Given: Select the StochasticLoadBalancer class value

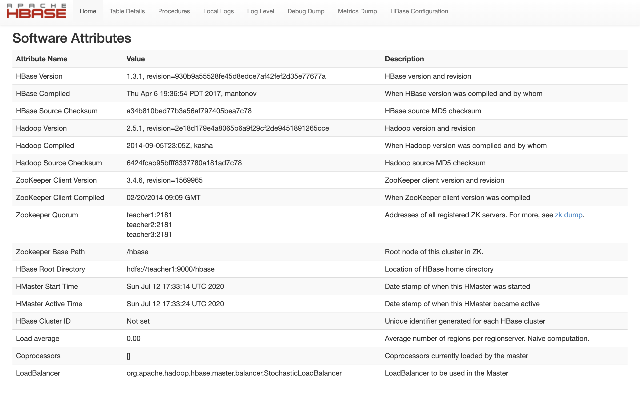Looking at the screenshot, I should (234, 373).
